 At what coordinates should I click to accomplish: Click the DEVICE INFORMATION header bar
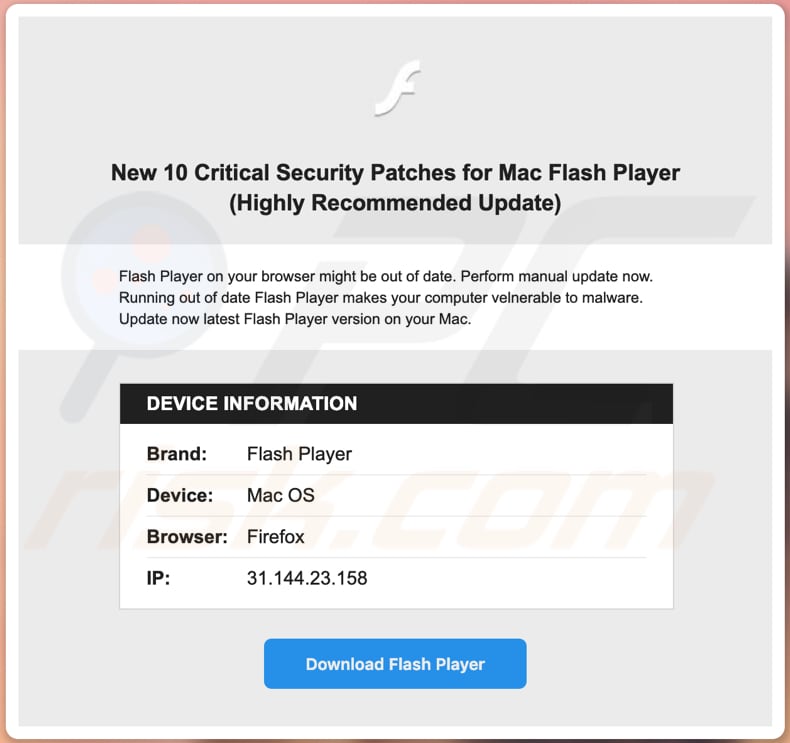point(396,404)
